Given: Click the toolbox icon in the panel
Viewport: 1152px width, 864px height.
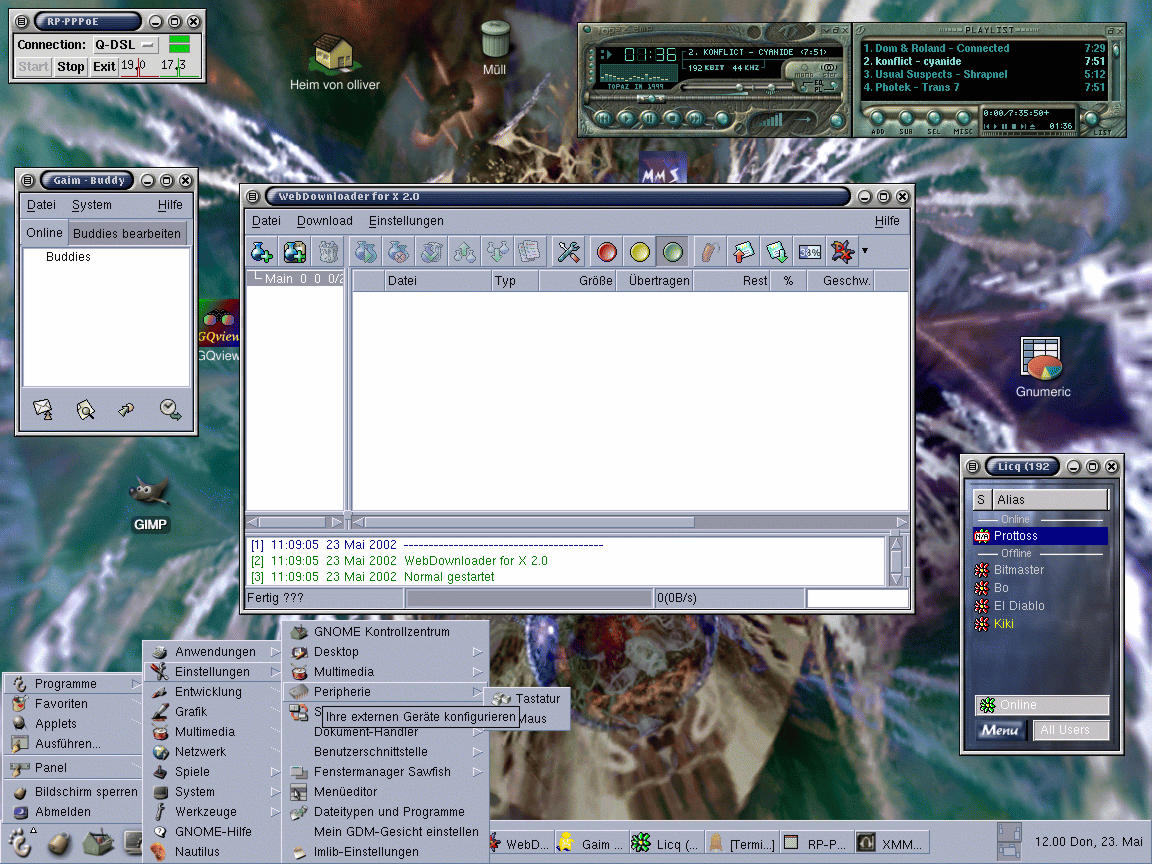Looking at the screenshot, I should point(98,843).
